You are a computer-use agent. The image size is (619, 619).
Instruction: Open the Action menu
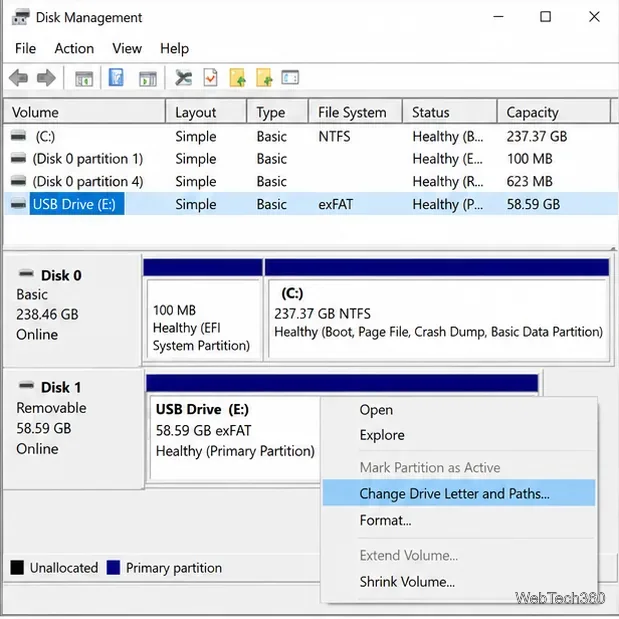click(74, 49)
